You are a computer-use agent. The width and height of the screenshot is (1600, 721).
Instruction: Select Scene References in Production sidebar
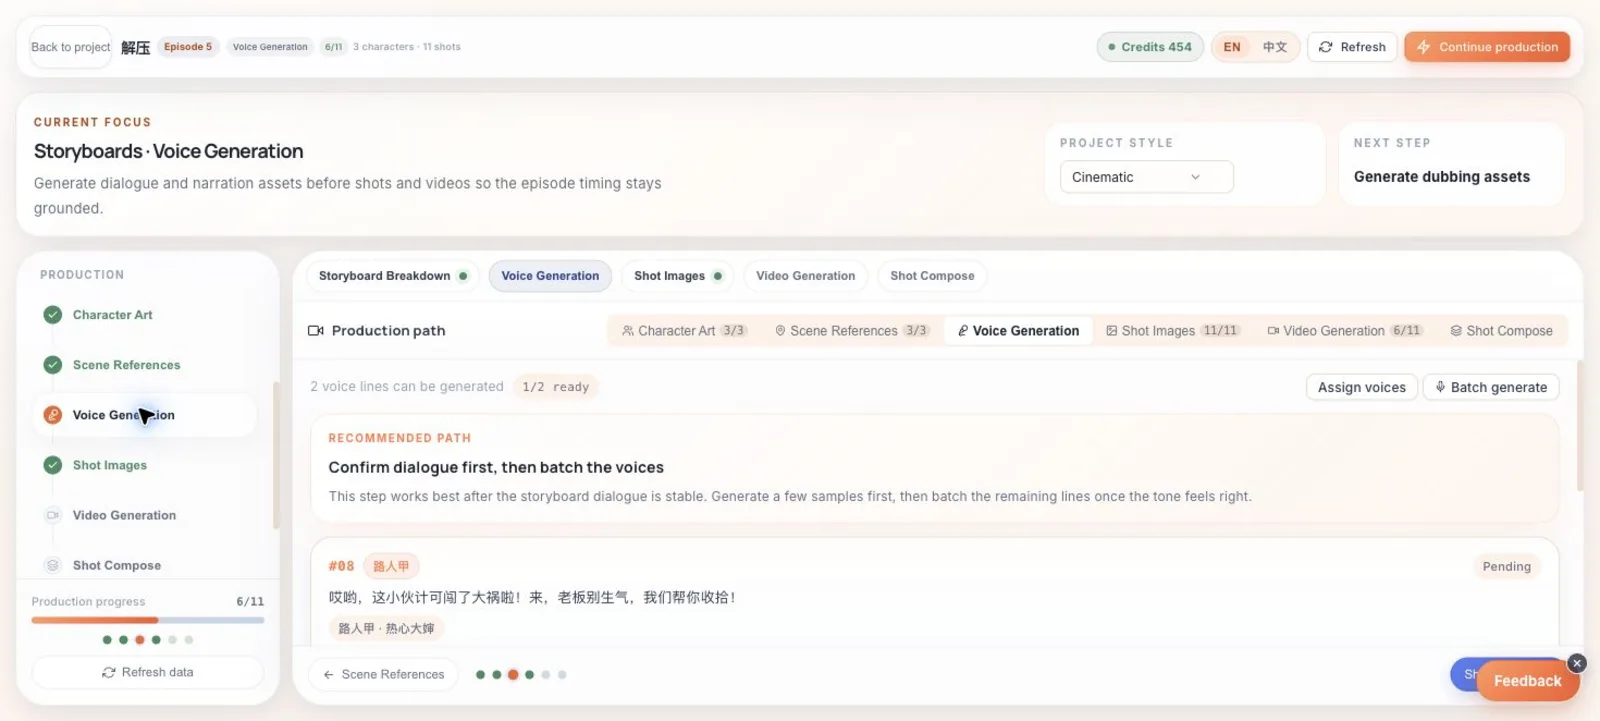(x=145, y=365)
